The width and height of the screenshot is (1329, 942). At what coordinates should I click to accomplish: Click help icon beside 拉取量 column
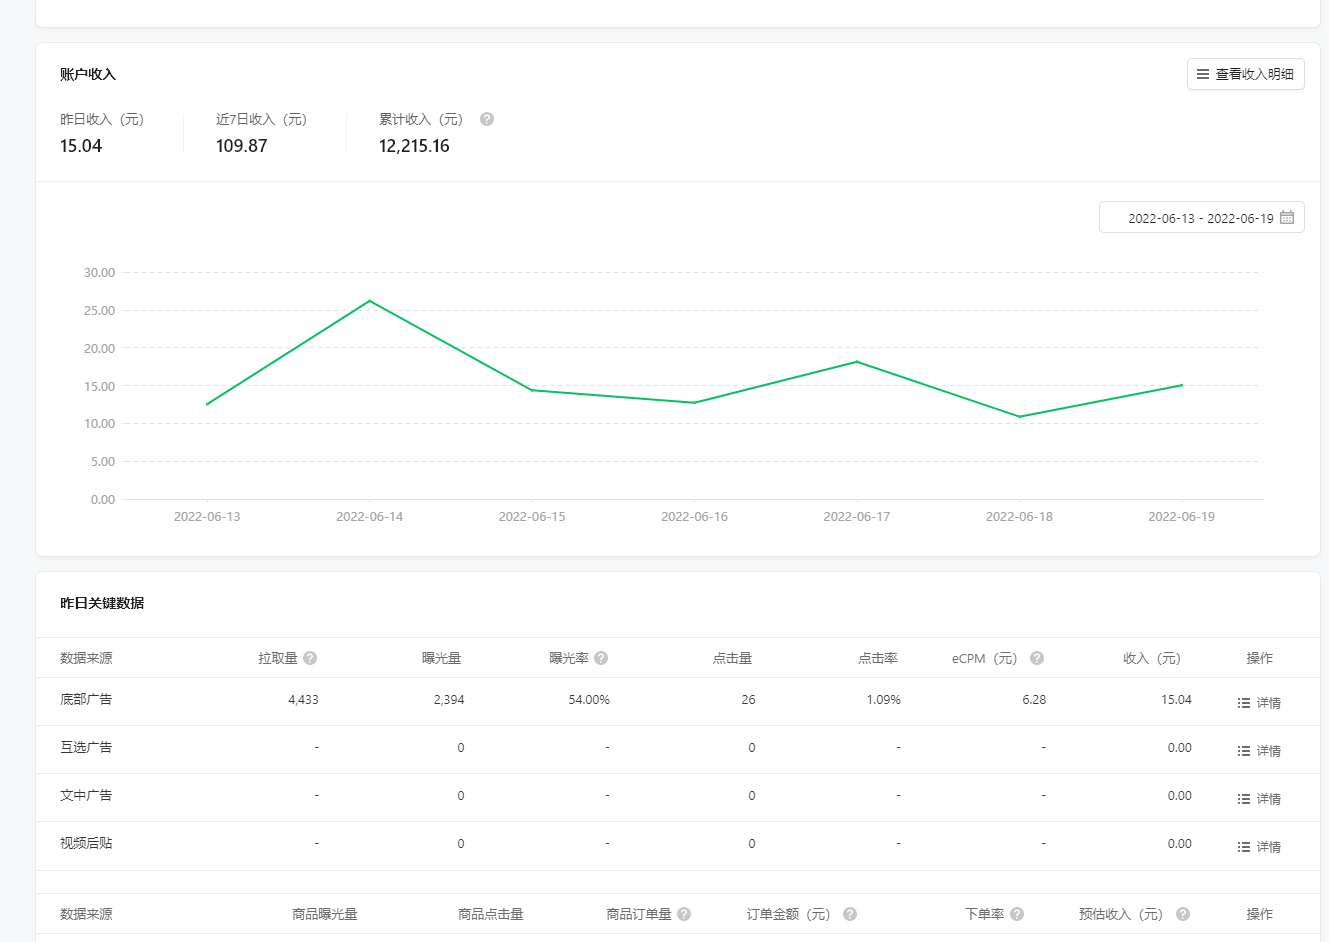pos(310,658)
